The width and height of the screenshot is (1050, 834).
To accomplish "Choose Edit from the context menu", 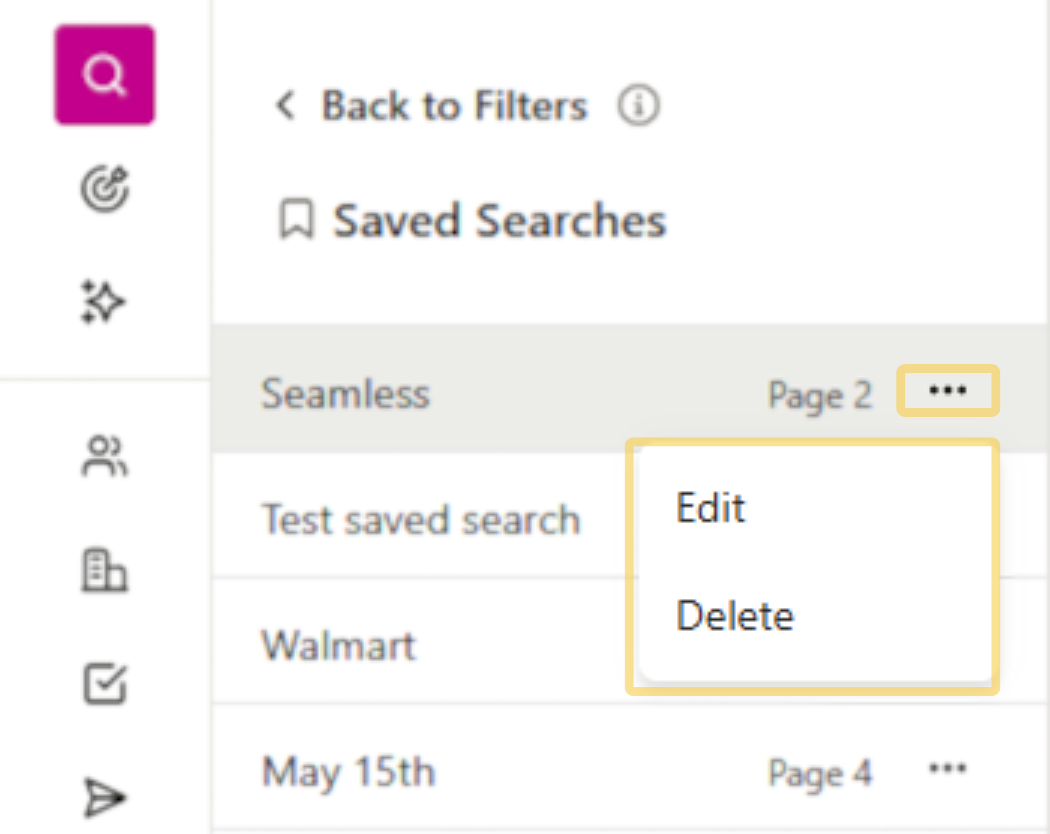I will pyautogui.click(x=710, y=508).
